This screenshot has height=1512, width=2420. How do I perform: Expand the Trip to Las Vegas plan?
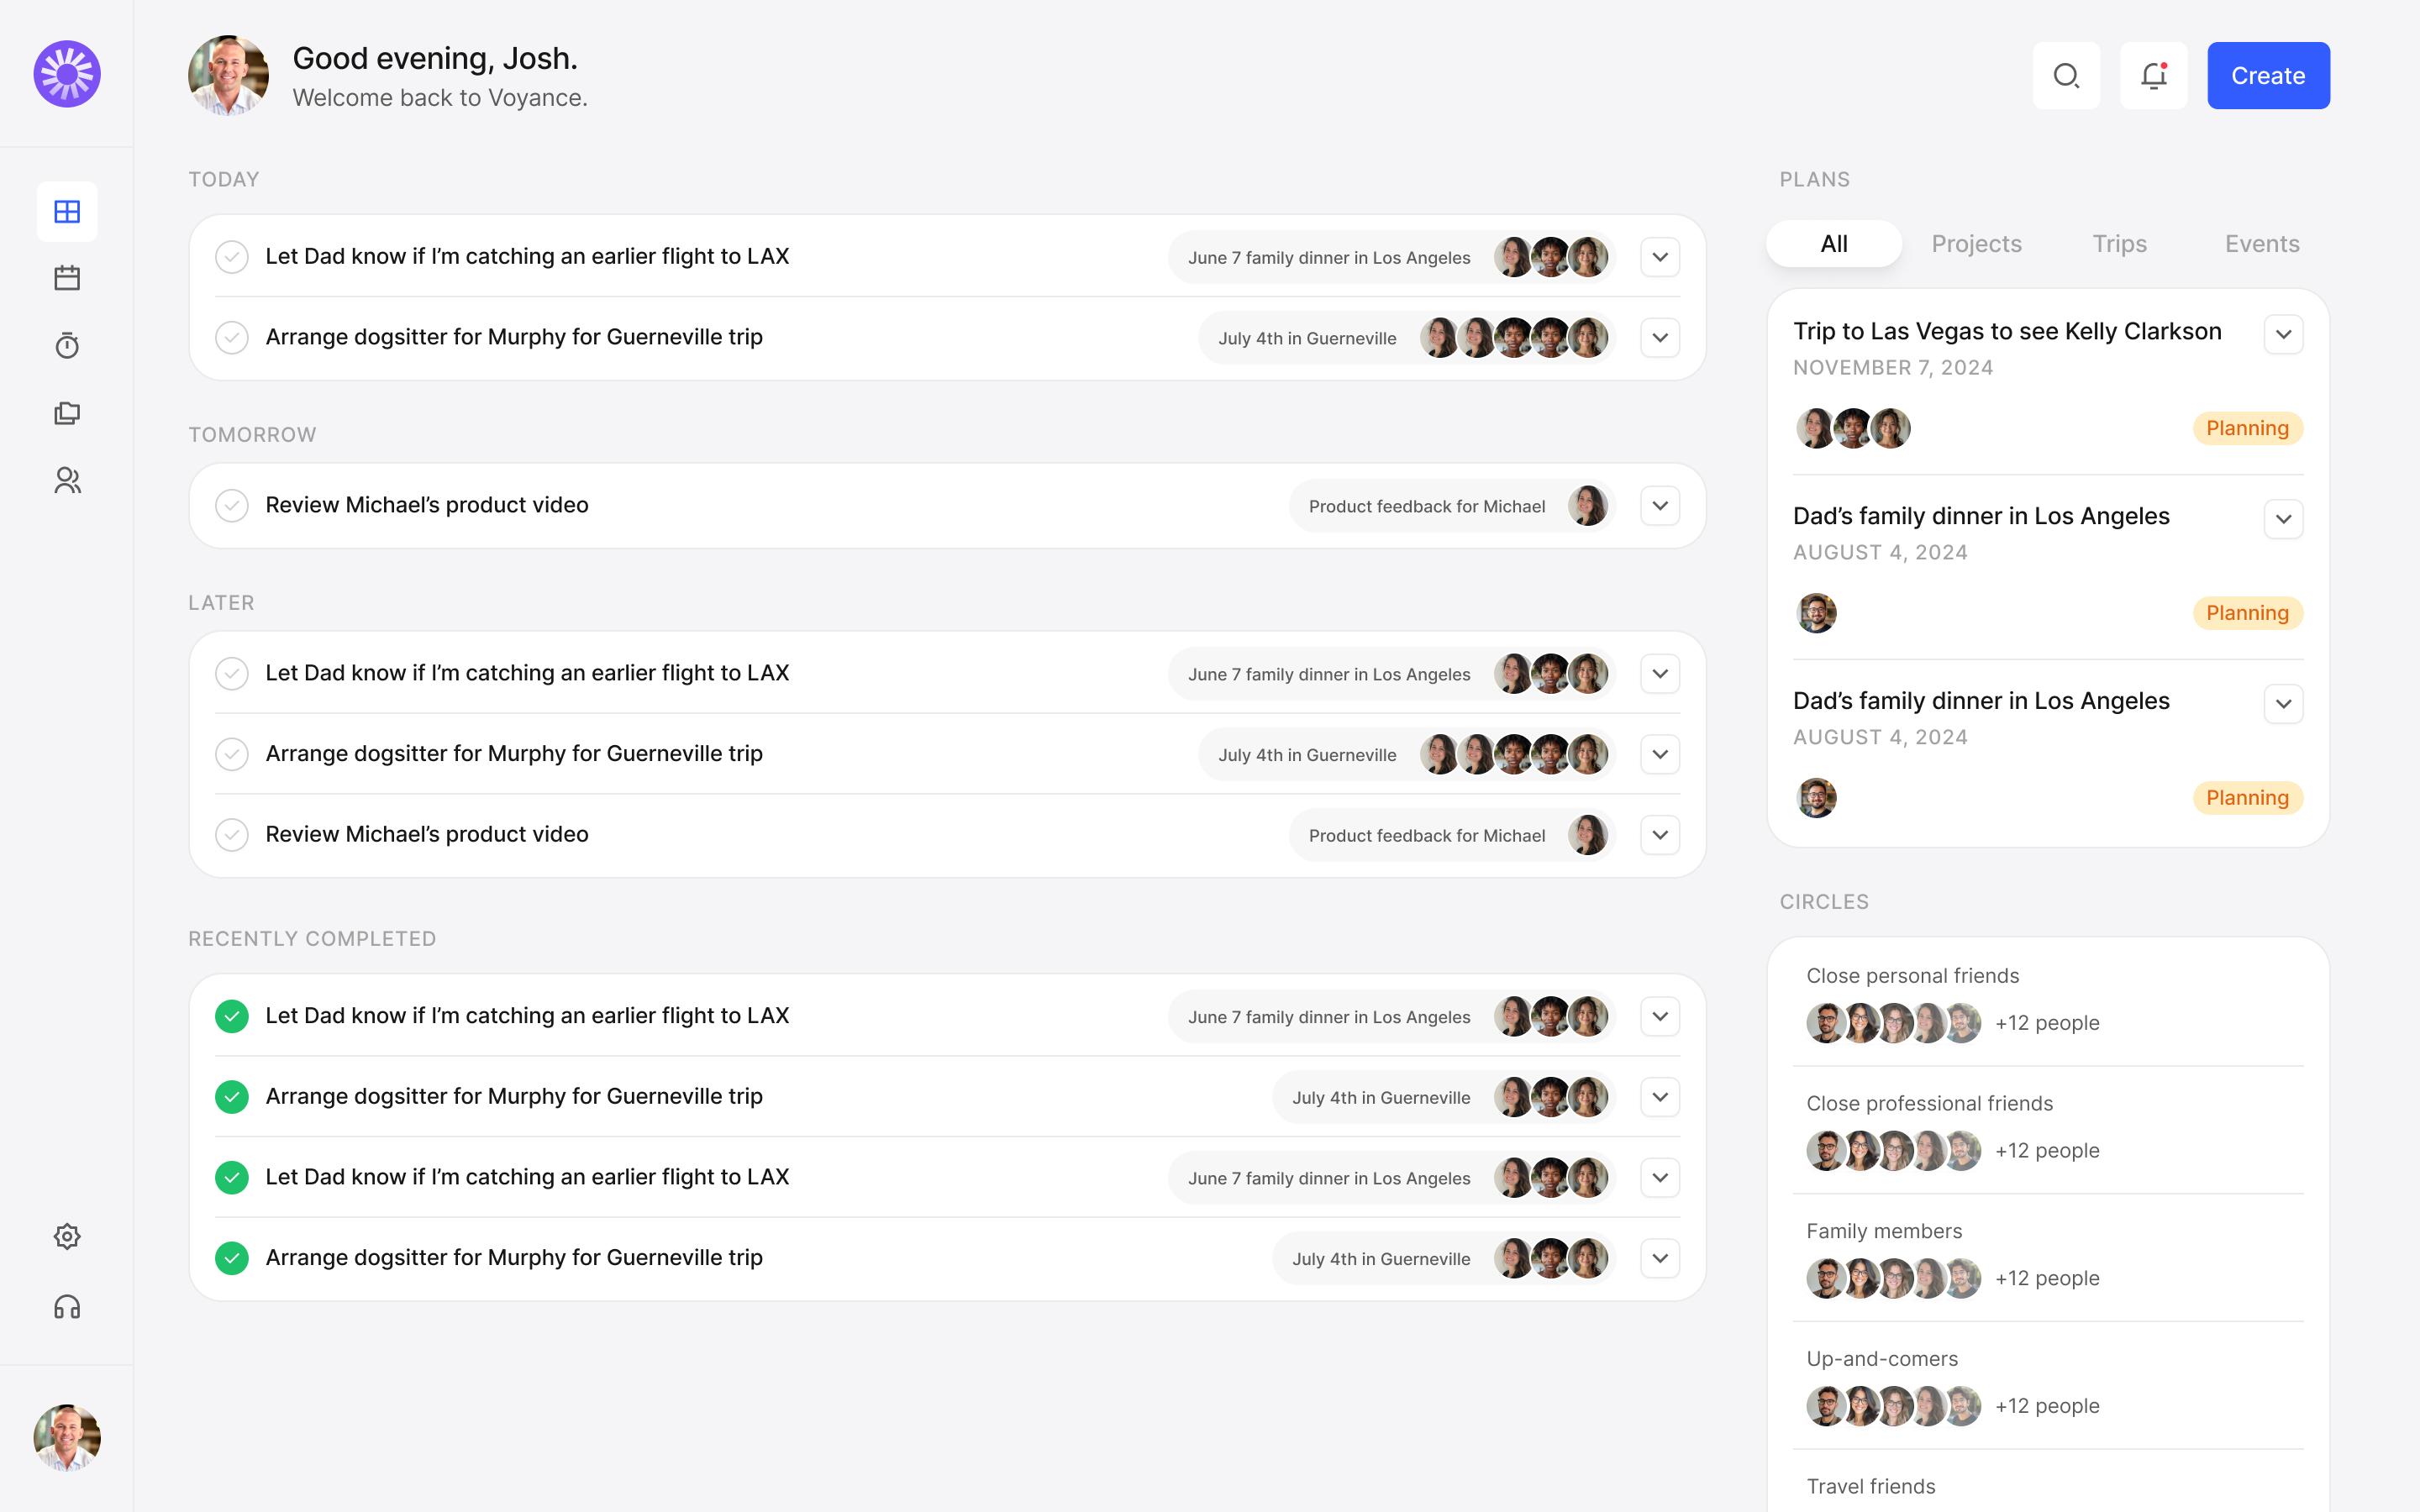(2283, 333)
